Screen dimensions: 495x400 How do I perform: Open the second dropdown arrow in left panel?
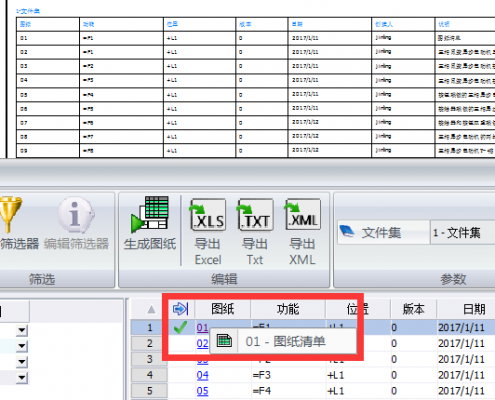point(22,346)
